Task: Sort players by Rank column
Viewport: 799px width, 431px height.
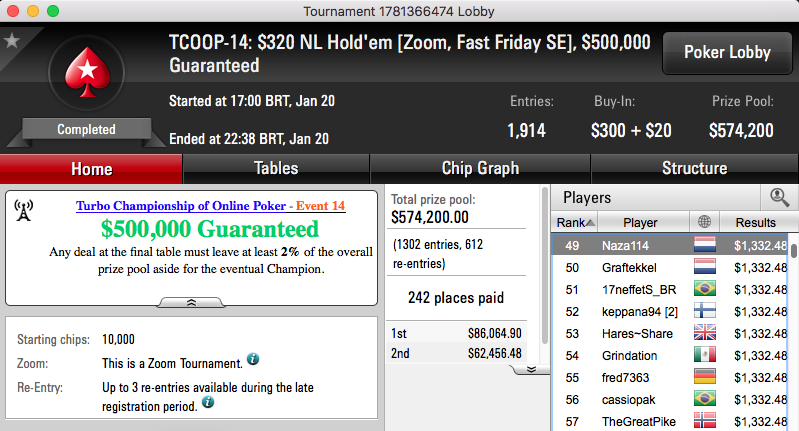Action: click(574, 222)
